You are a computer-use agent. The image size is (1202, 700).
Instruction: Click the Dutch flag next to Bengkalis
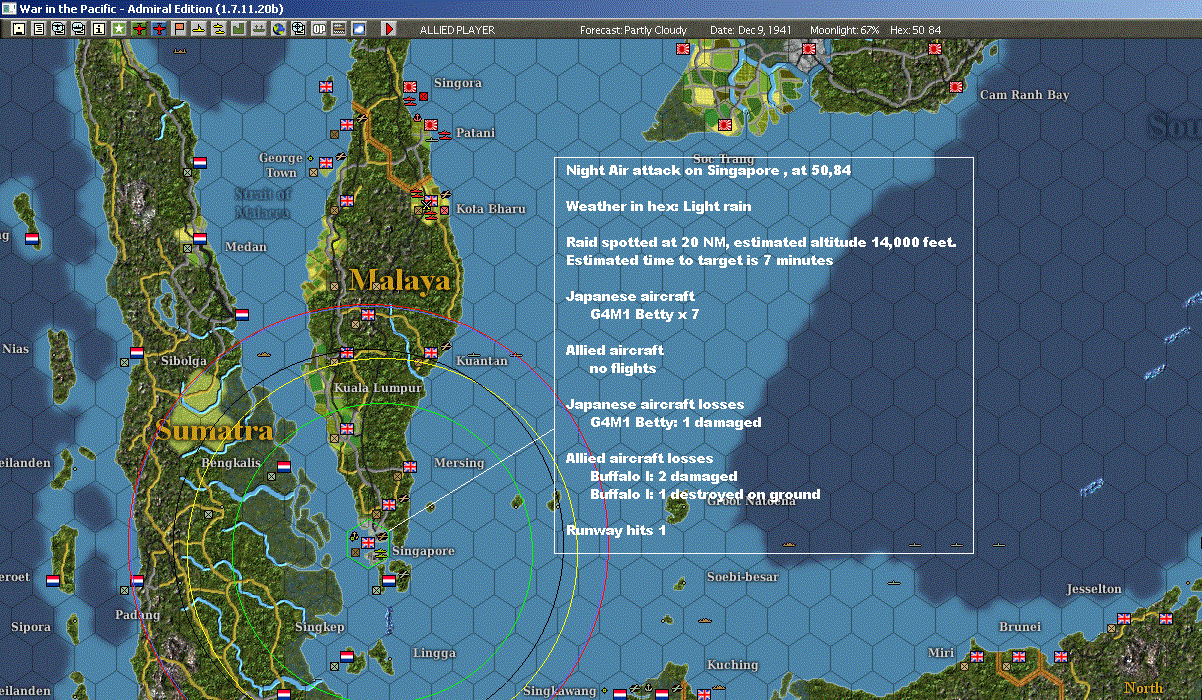(x=284, y=466)
